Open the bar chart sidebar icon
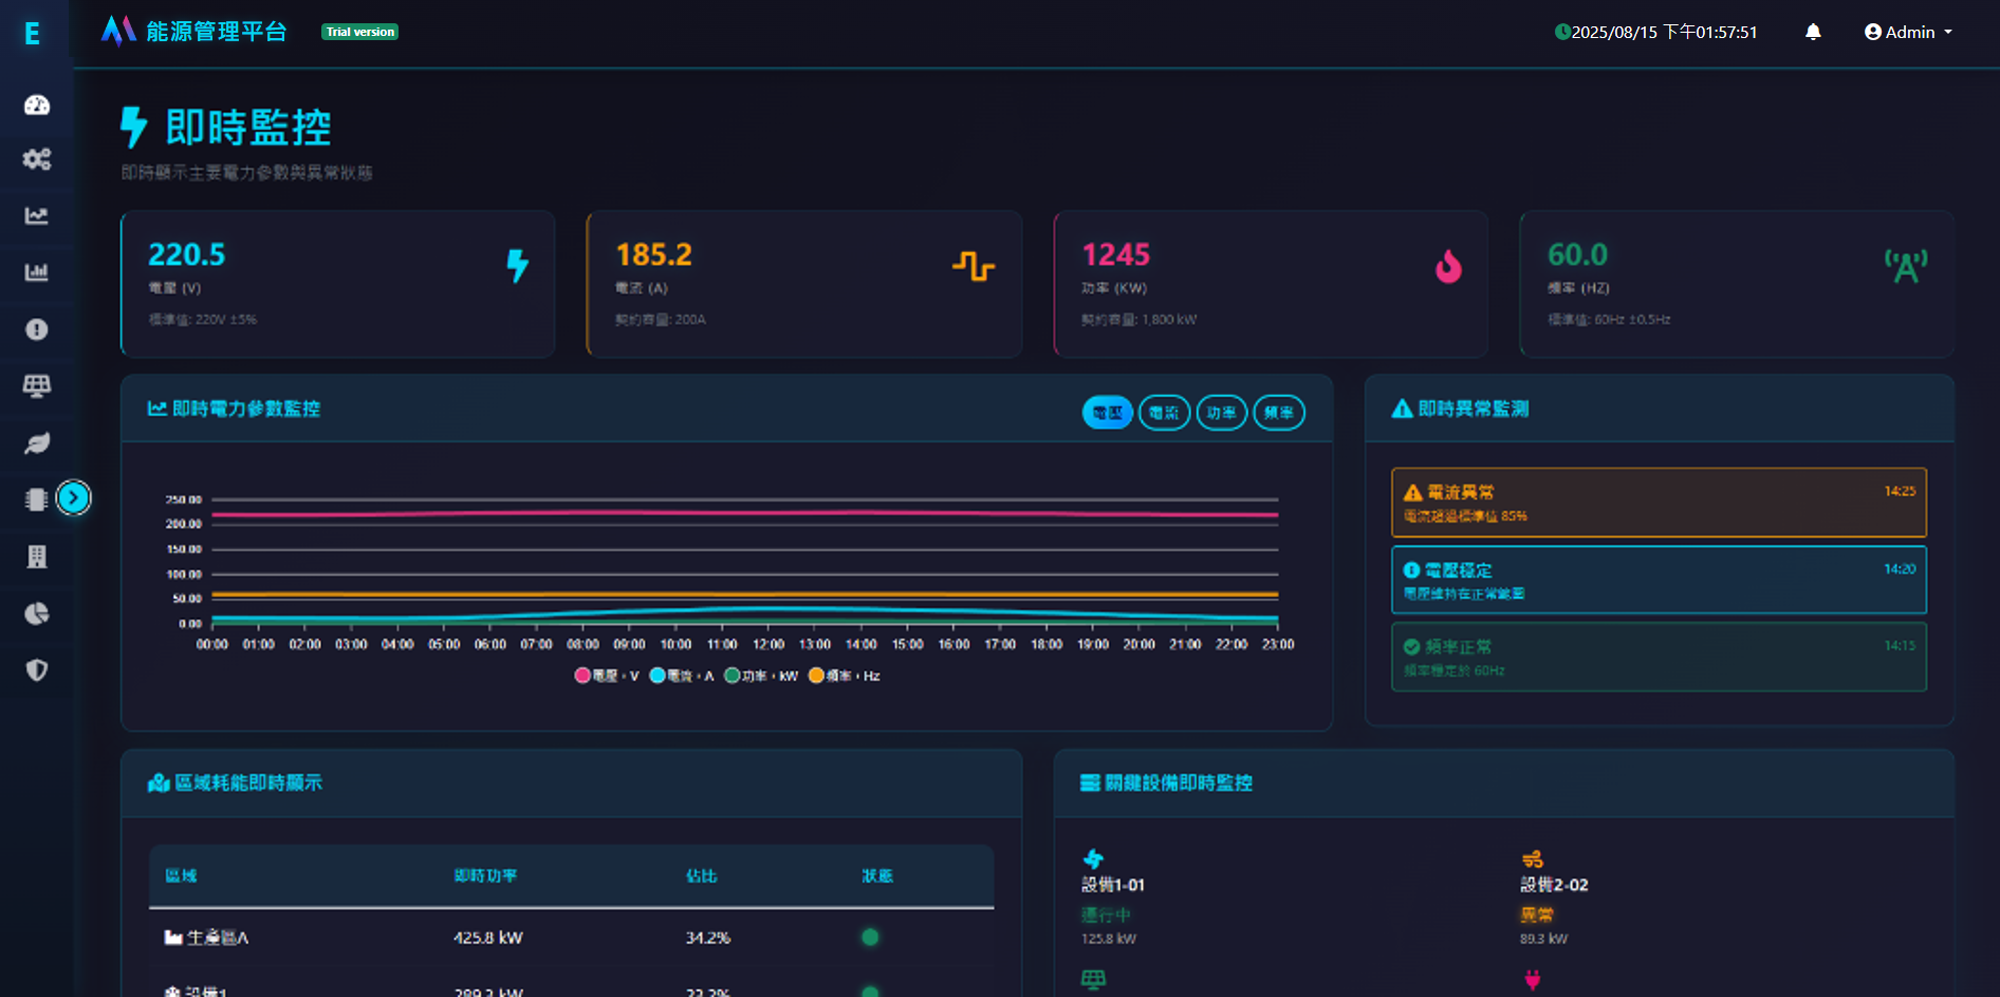 tap(37, 272)
